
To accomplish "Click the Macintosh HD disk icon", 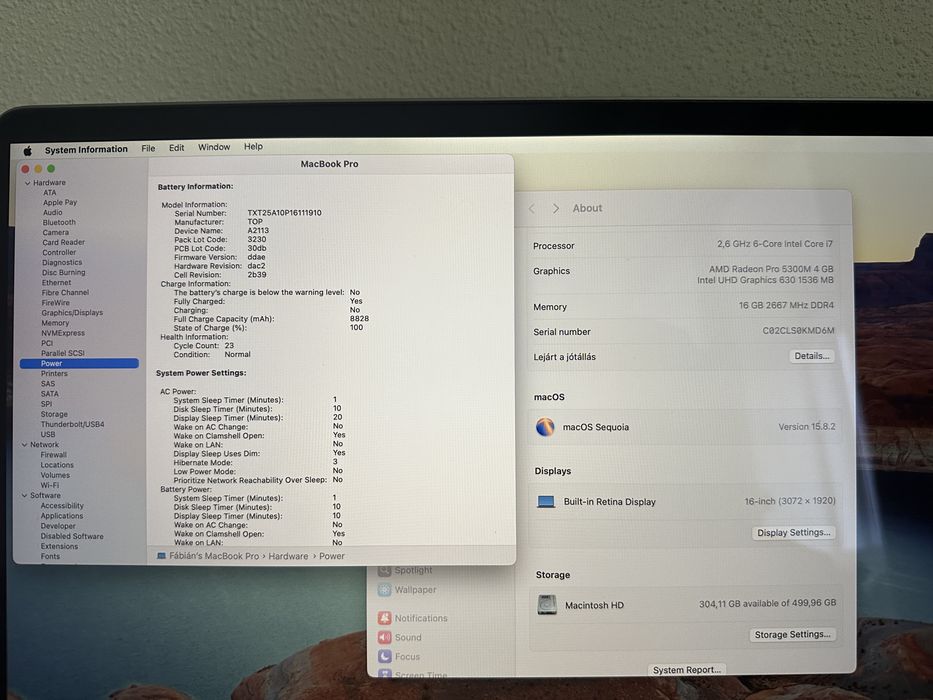I will click(x=547, y=605).
